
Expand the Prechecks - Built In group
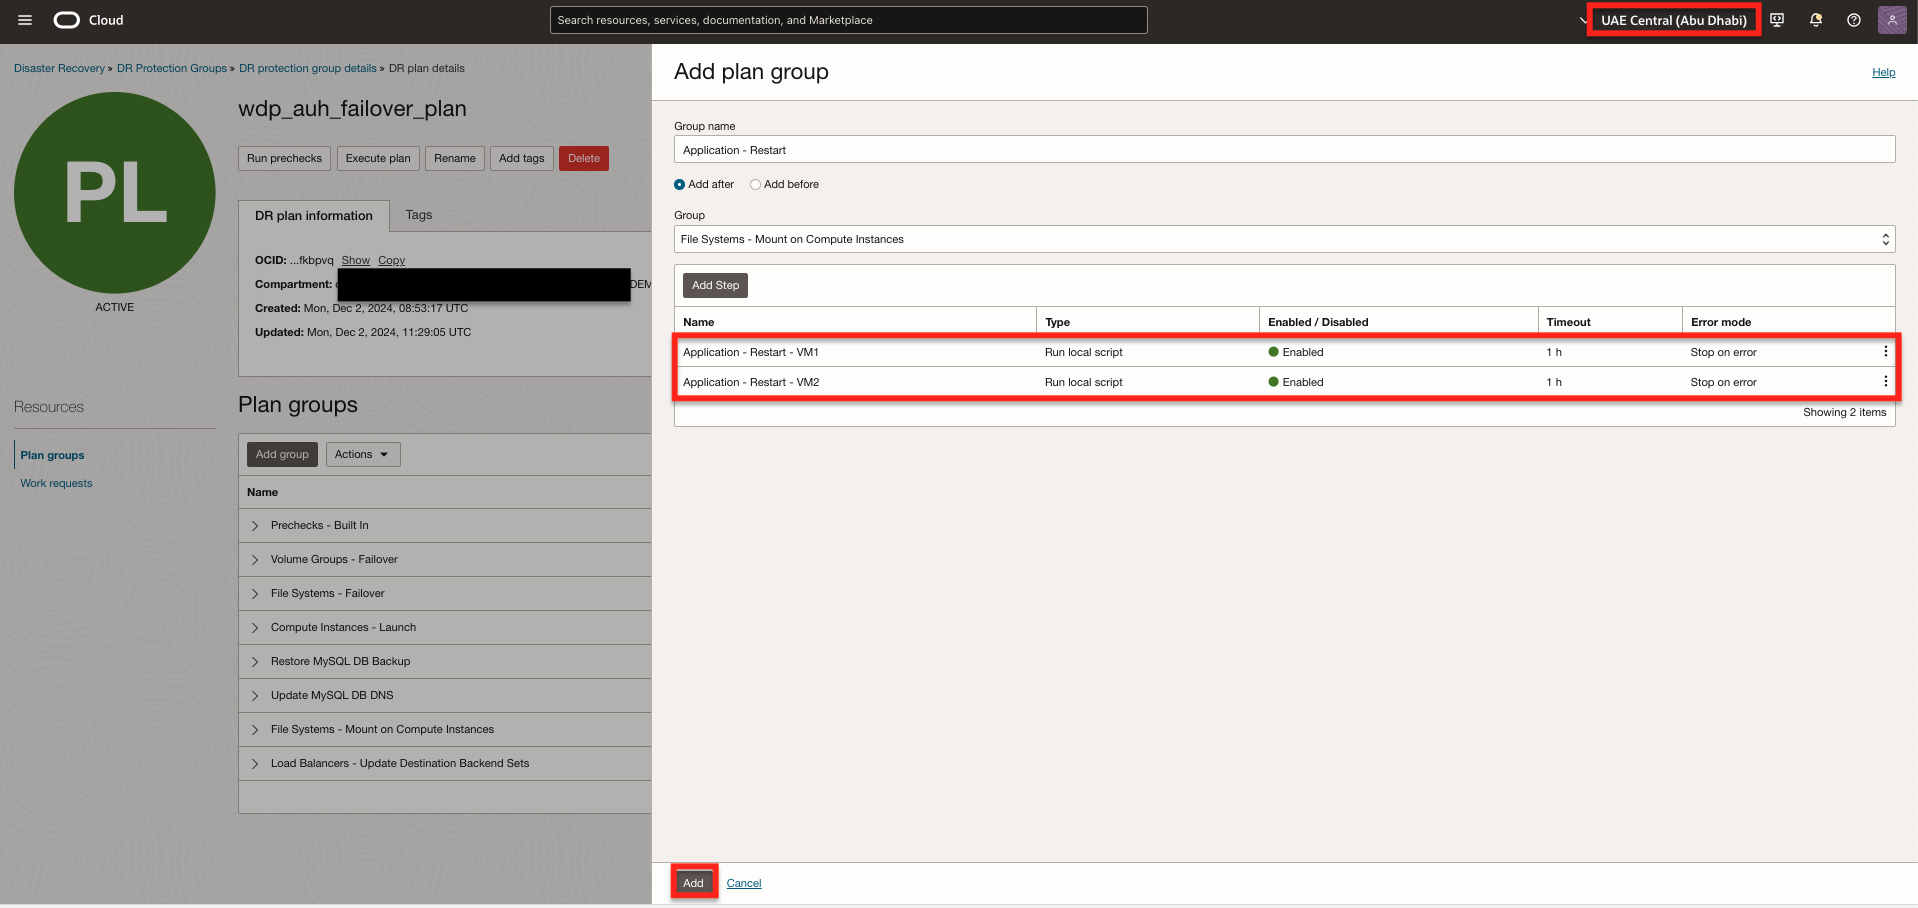point(255,526)
